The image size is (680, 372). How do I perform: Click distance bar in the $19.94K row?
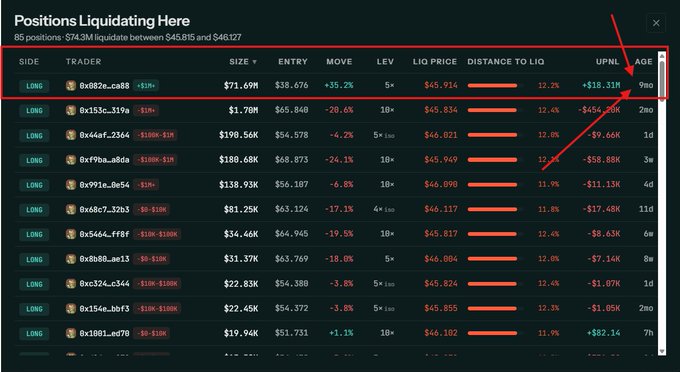point(492,333)
